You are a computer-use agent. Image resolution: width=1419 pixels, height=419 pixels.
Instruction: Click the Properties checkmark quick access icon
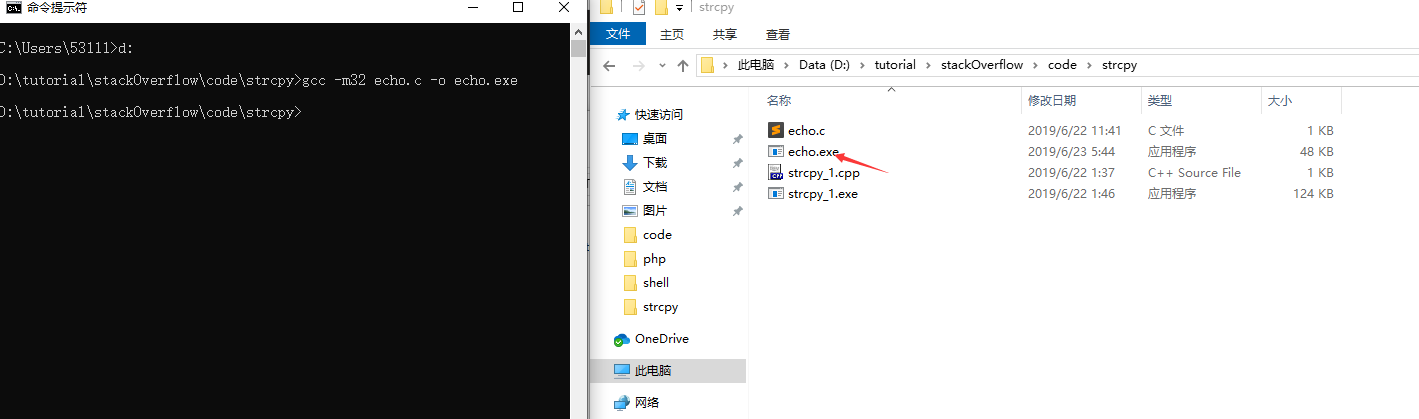pyautogui.click(x=638, y=7)
